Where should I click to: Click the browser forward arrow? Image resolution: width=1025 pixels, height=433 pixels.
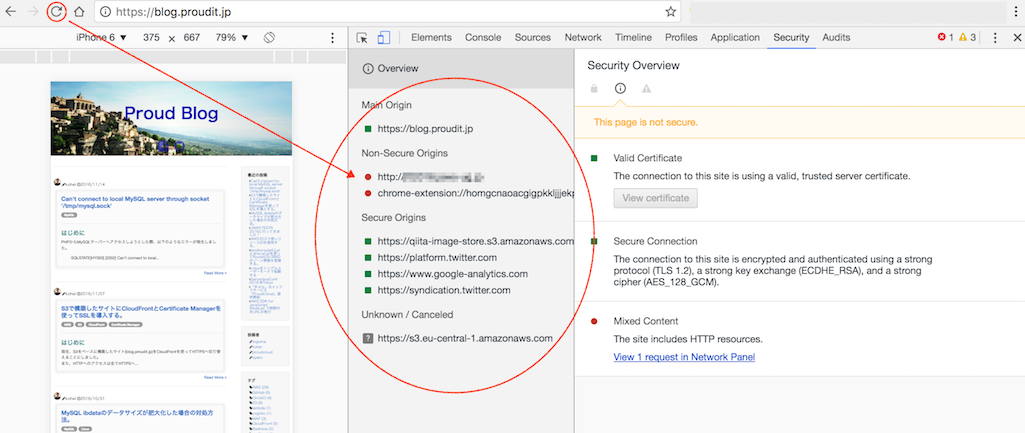pyautogui.click(x=33, y=11)
